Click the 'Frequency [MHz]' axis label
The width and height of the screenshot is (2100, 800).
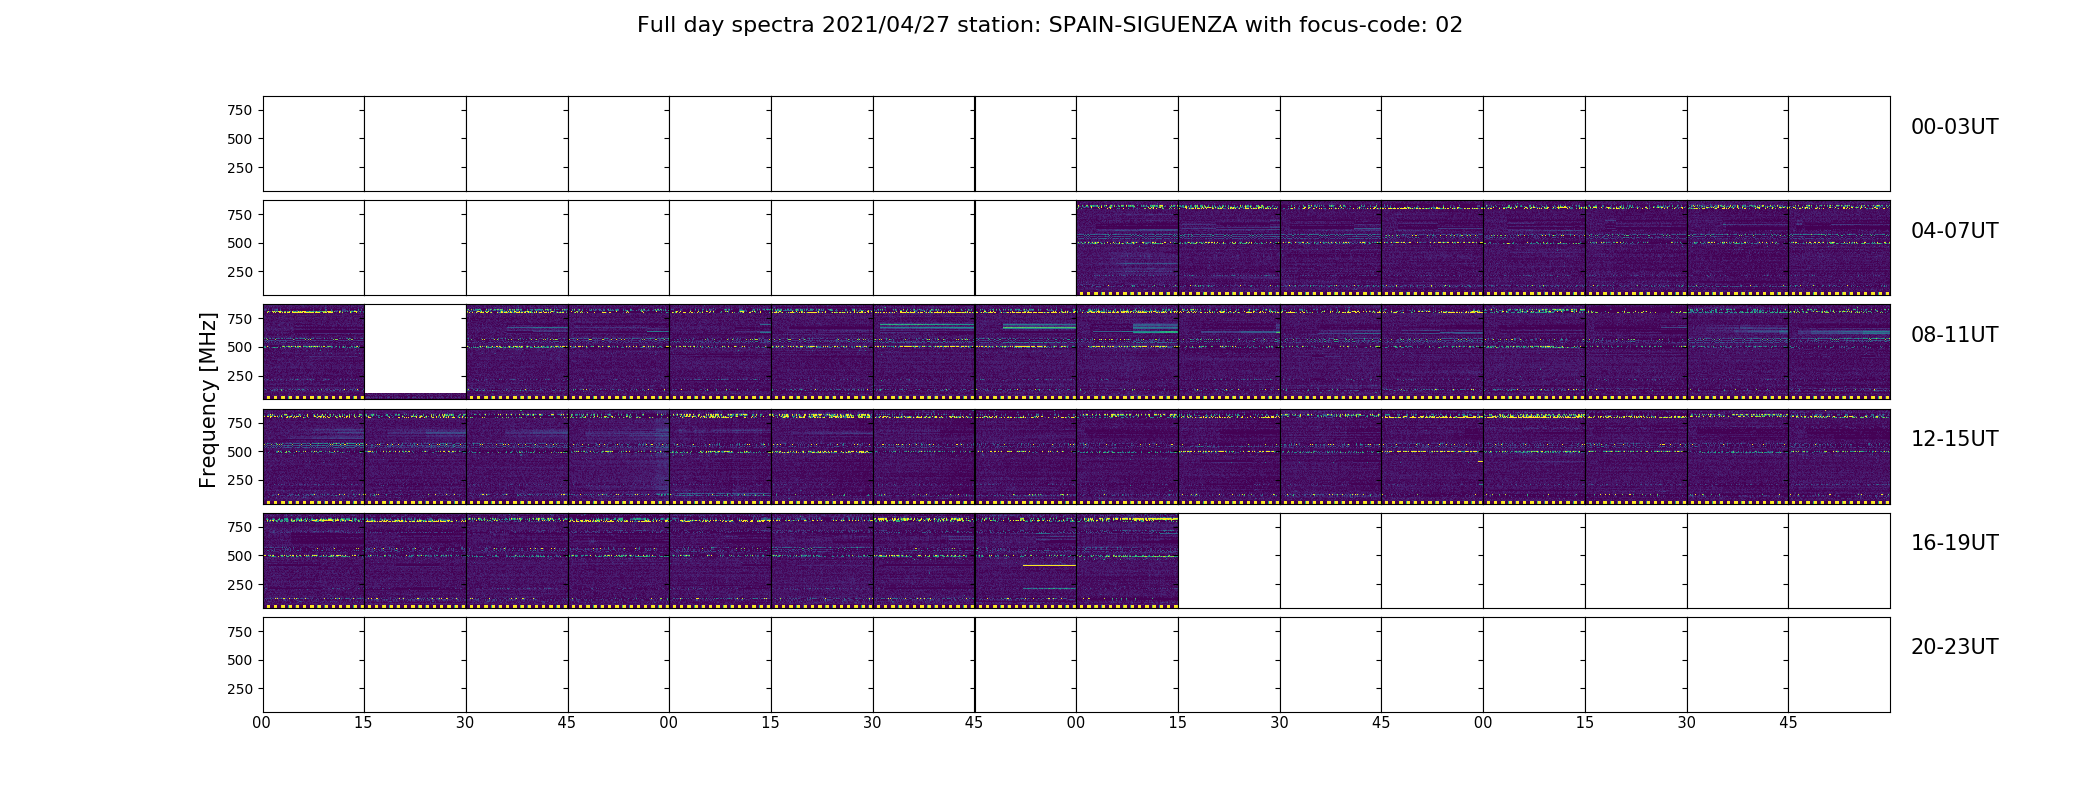point(208,400)
